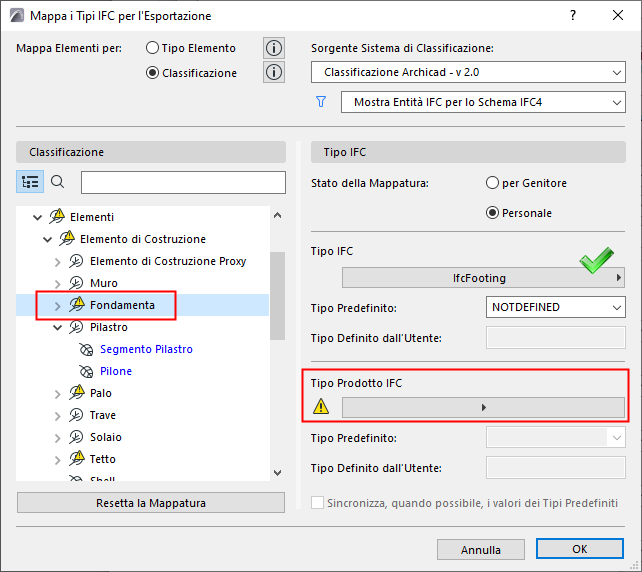642x572 pixels.
Task: Collapse the Pilastro tree node
Action: click(x=58, y=327)
